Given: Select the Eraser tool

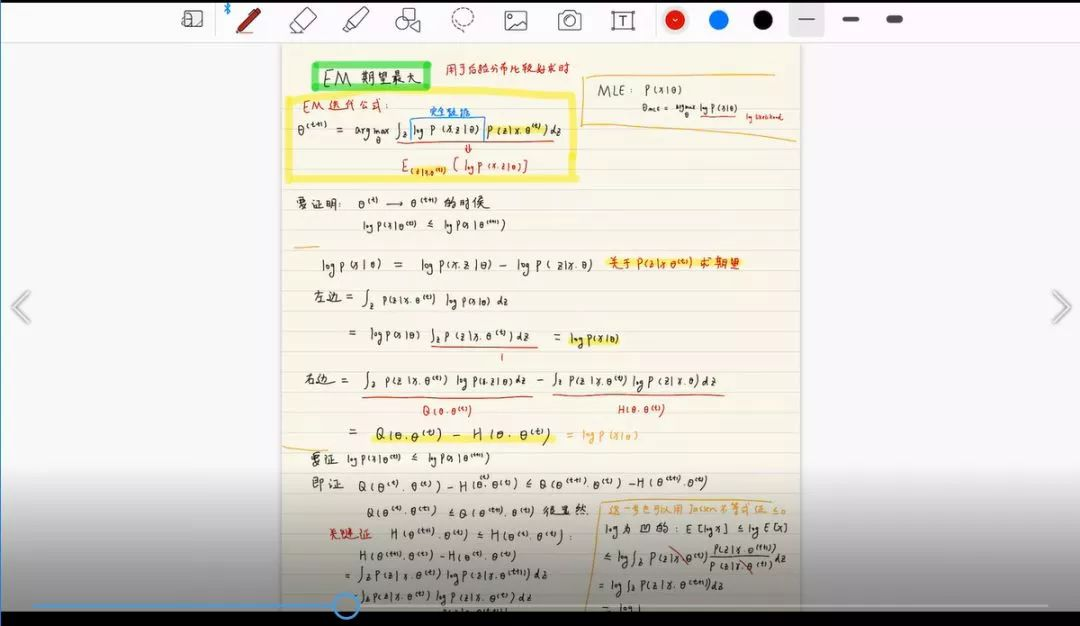Looking at the screenshot, I should point(303,20).
